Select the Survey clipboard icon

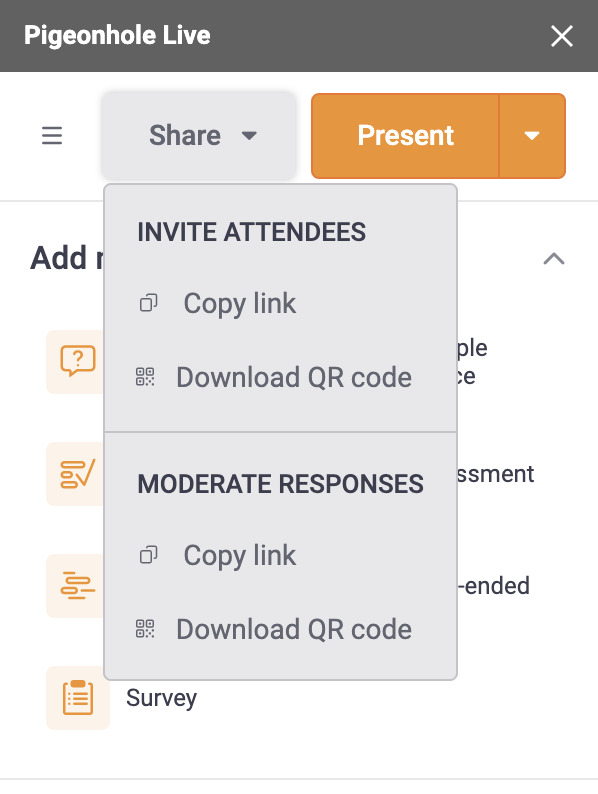[77, 697]
